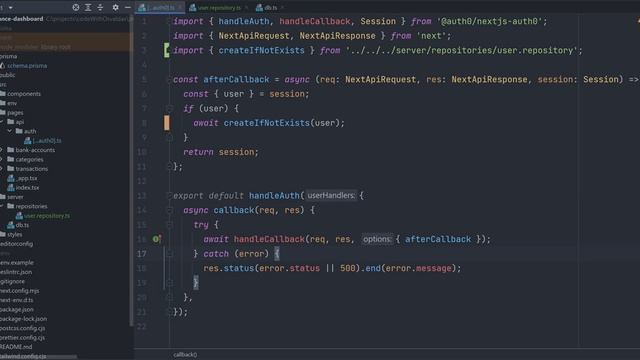Fold the afterCallback function at line 5
640x360 pixels.
169,79
